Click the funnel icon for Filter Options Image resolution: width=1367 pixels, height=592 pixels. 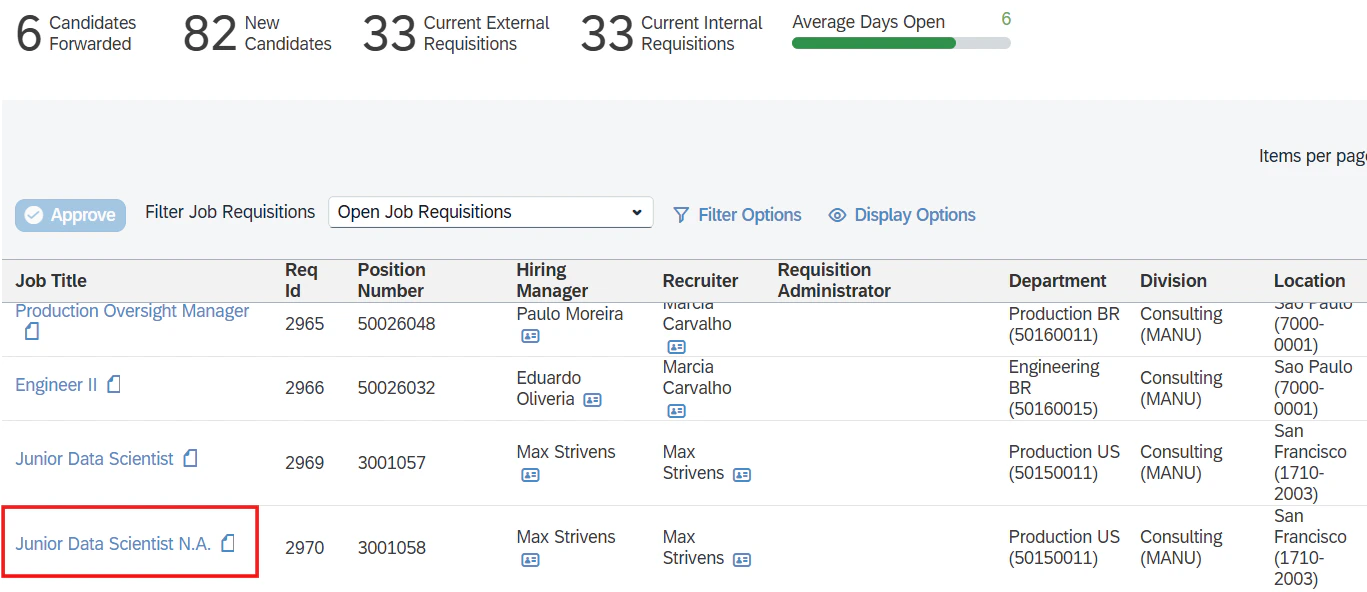(681, 215)
